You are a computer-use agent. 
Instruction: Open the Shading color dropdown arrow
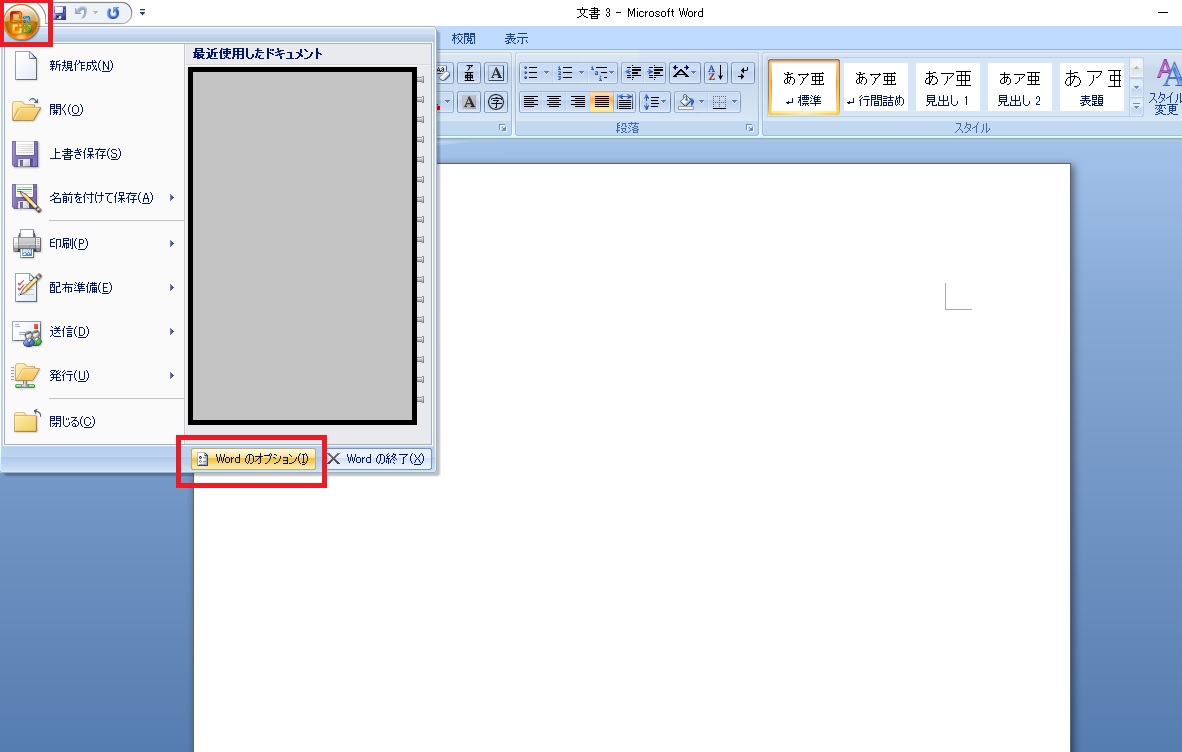tap(702, 102)
